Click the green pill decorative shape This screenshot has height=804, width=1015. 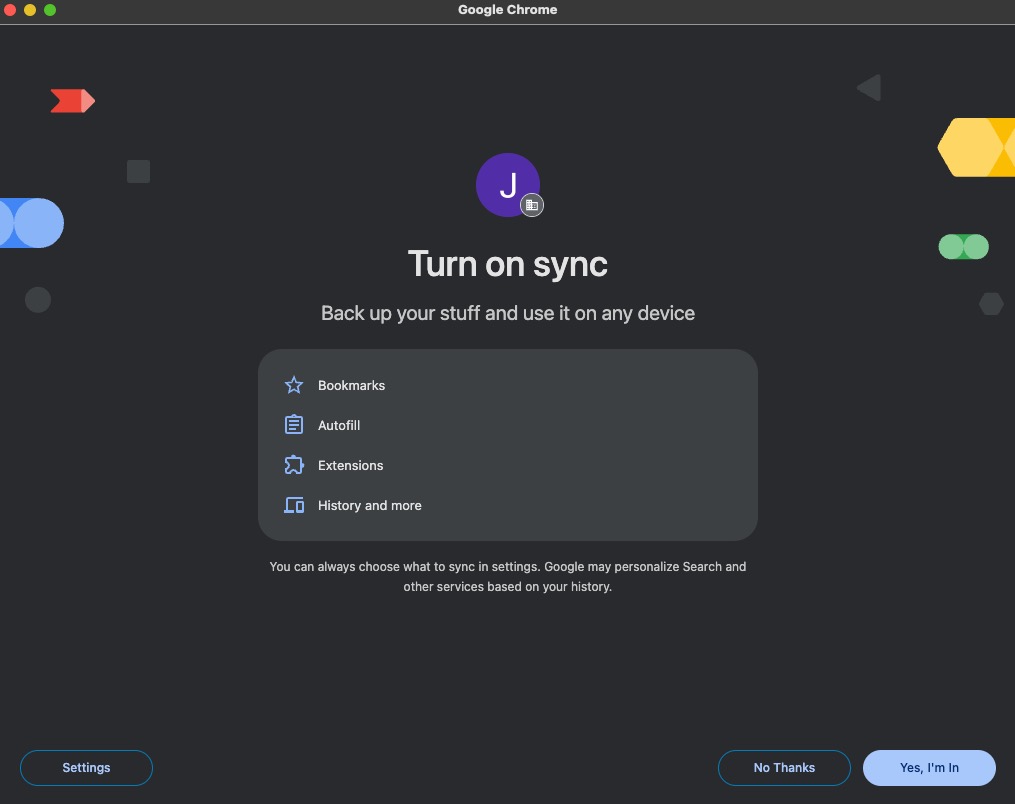pyautogui.click(x=964, y=247)
